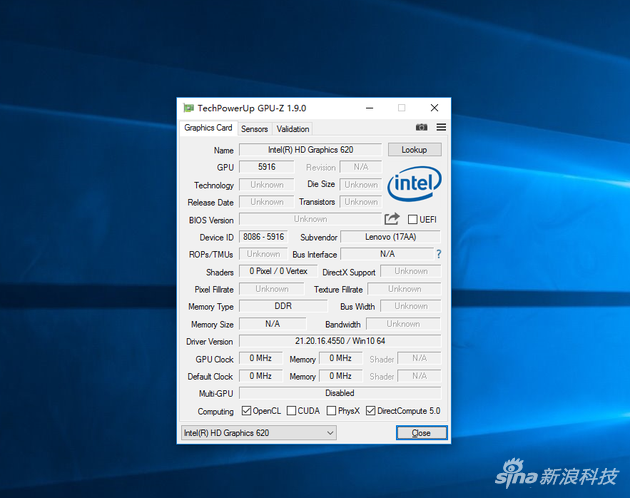Screen dimensions: 630x498
Task: Click the Computing label
Action: [215, 412]
